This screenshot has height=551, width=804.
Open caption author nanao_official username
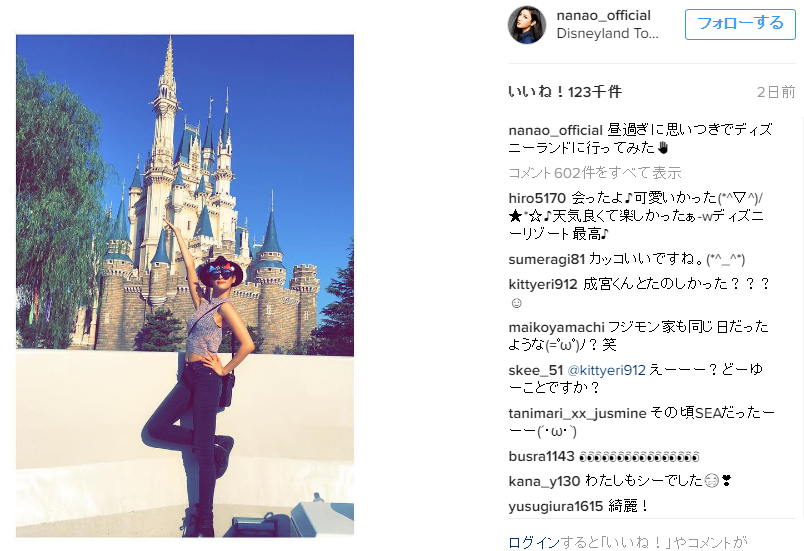pyautogui.click(x=555, y=130)
